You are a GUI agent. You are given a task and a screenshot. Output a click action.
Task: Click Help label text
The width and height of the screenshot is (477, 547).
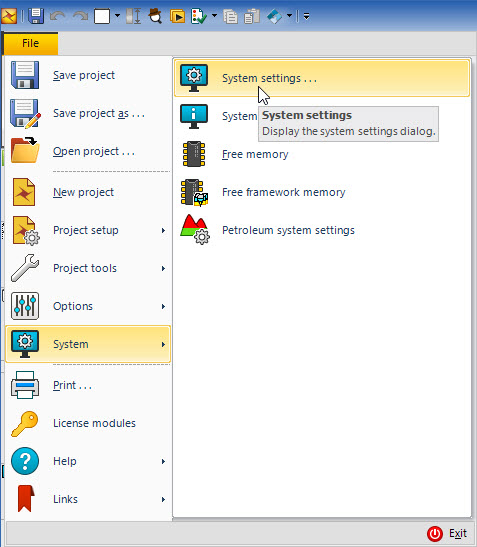coord(65,461)
